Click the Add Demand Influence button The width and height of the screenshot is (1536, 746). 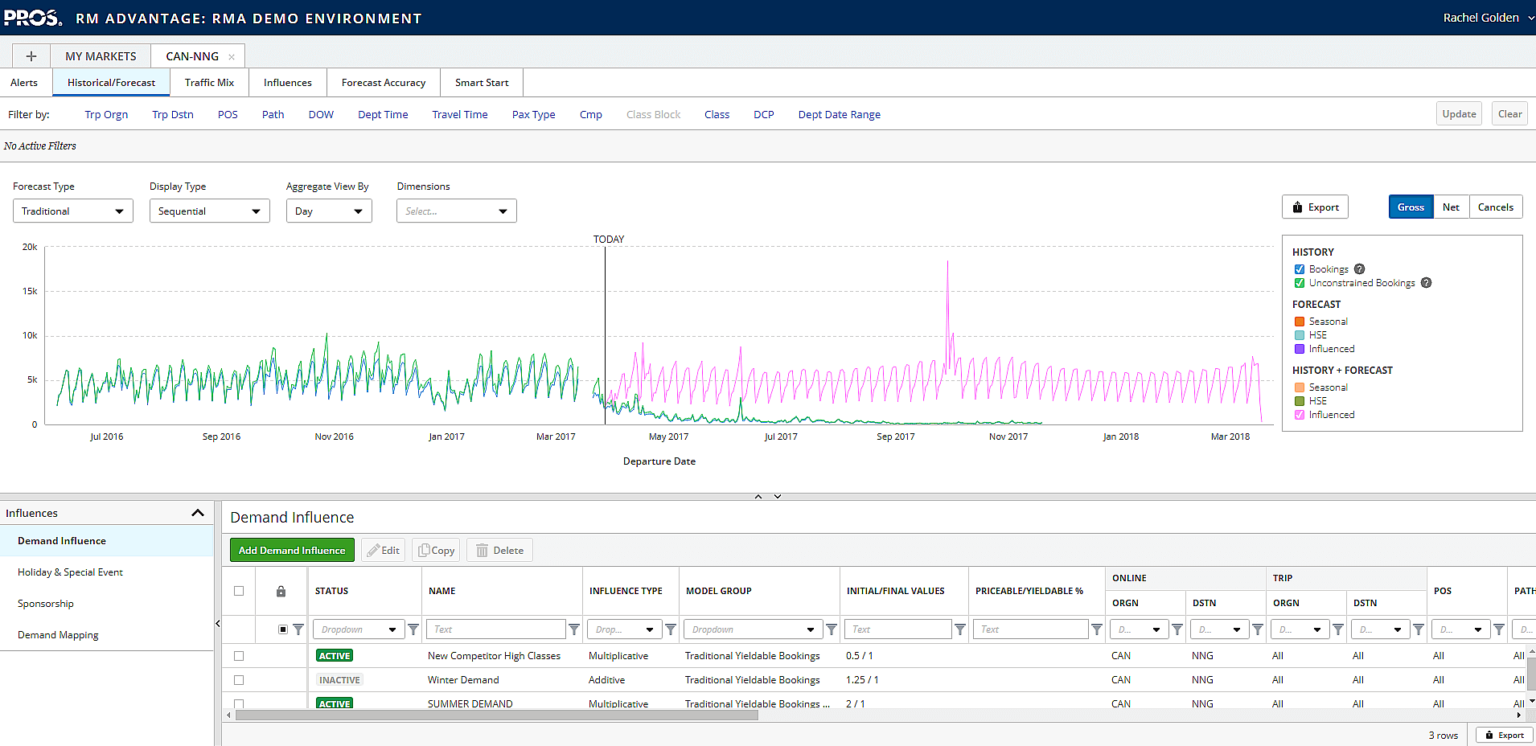[x=291, y=549]
